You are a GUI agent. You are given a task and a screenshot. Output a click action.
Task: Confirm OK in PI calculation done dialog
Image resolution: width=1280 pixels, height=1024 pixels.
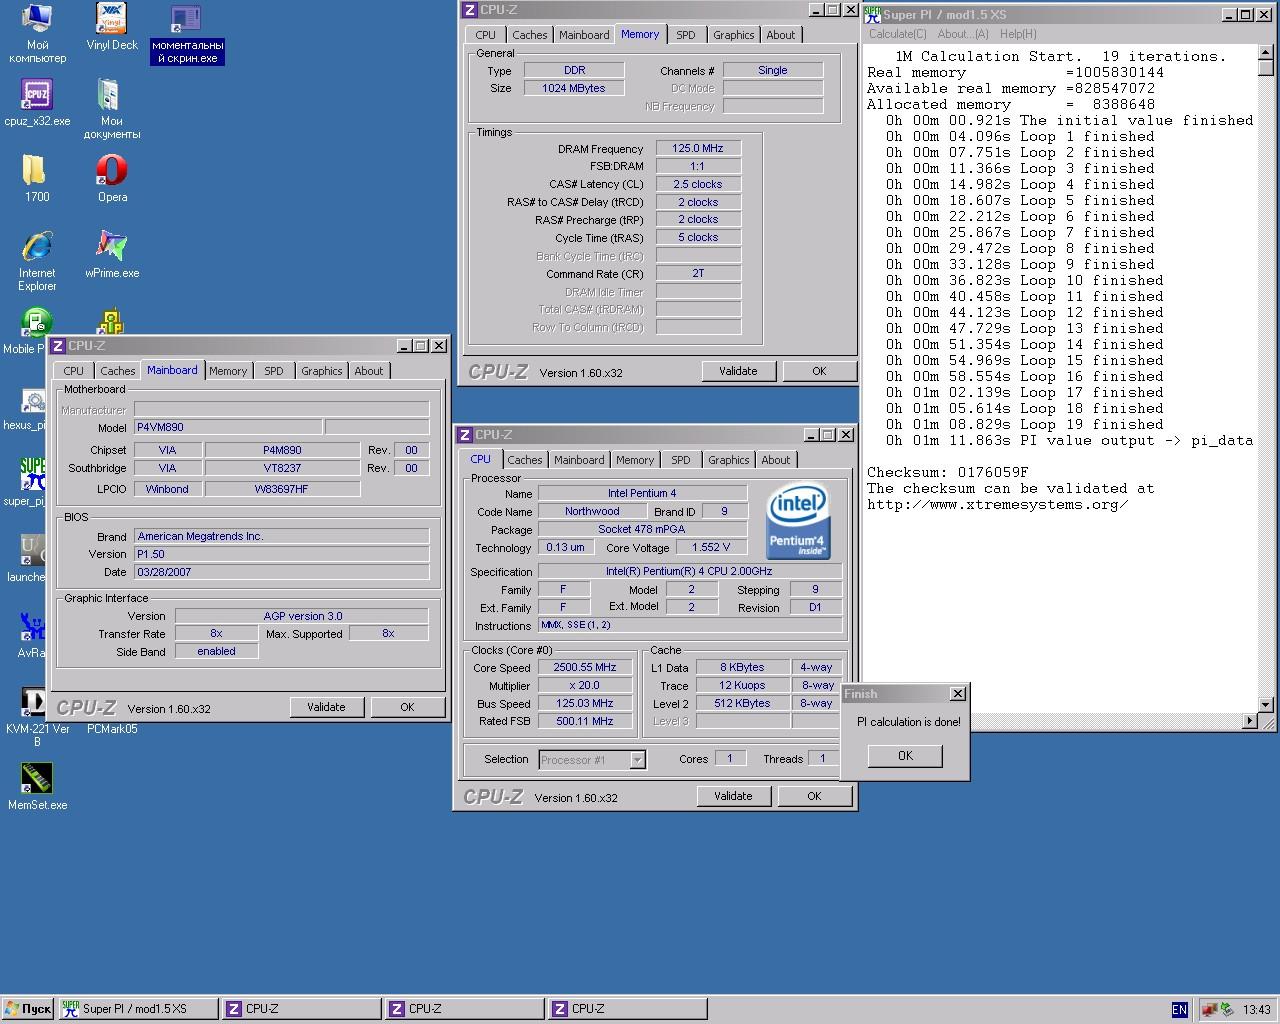(905, 756)
